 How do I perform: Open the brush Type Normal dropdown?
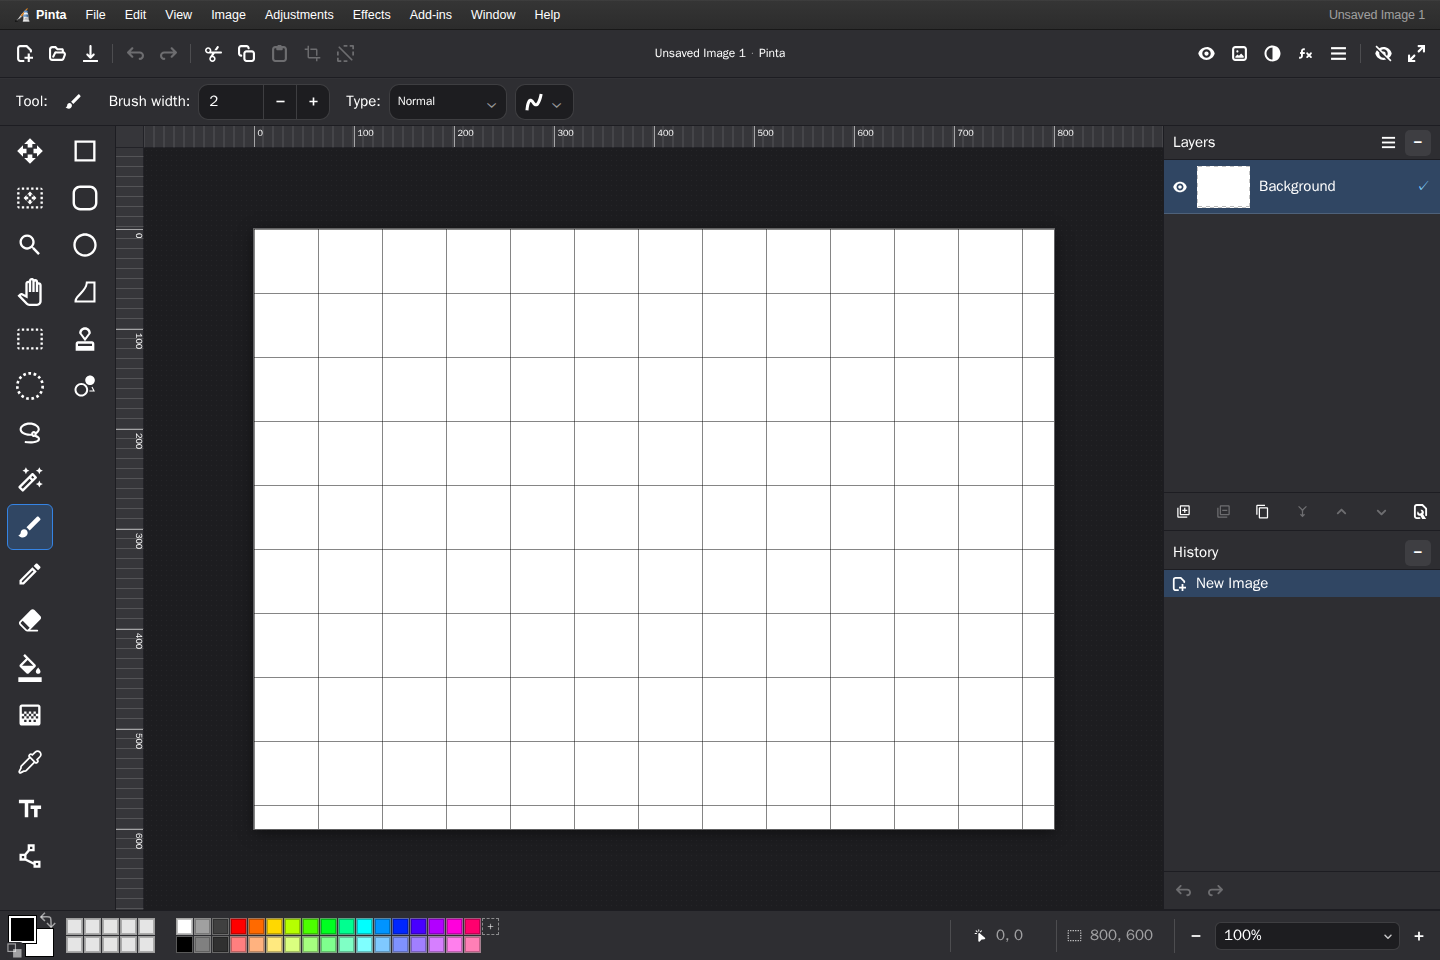tap(448, 102)
